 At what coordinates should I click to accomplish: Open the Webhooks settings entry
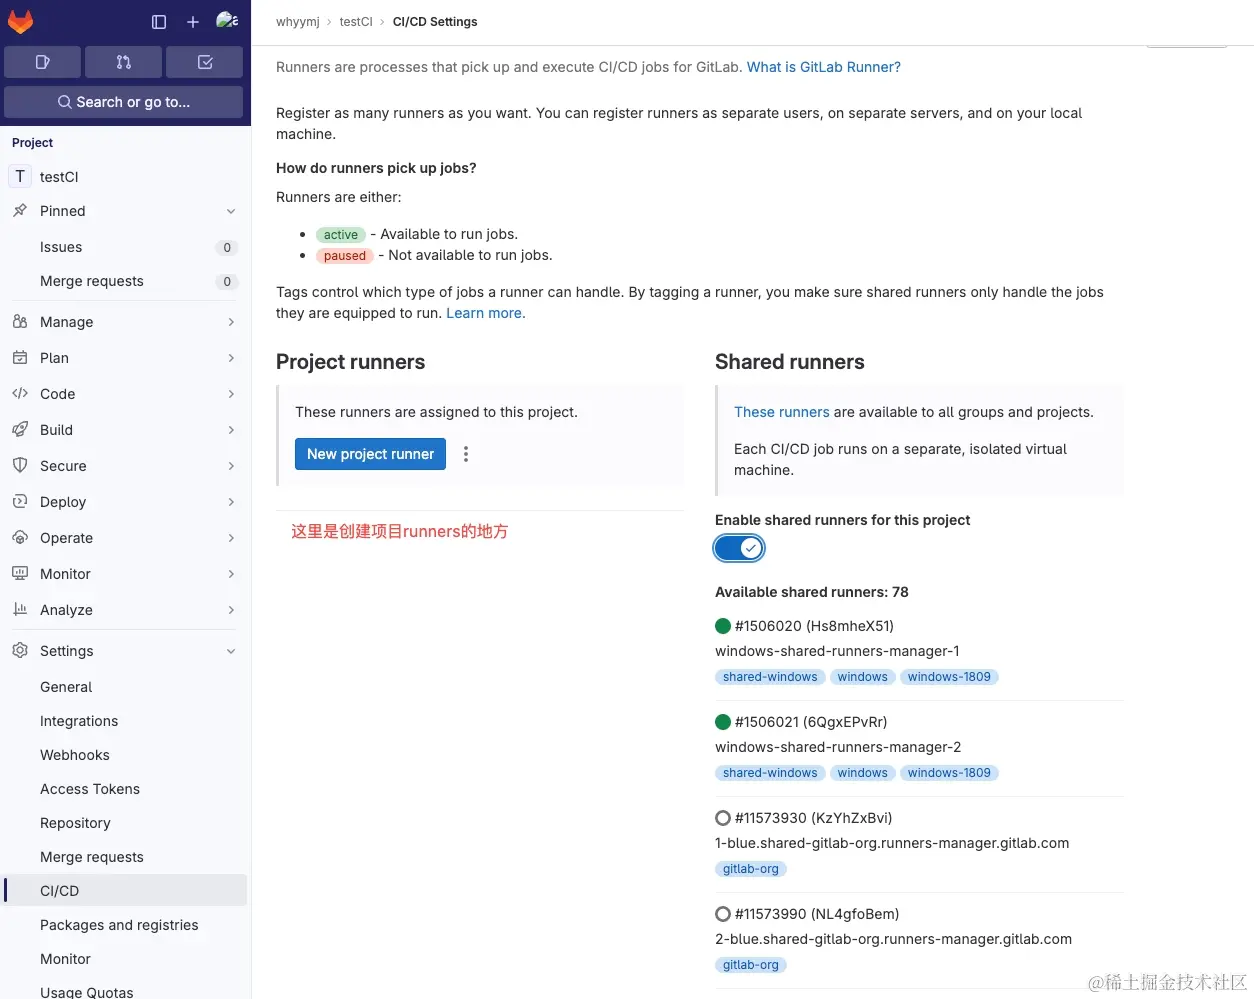tap(74, 755)
